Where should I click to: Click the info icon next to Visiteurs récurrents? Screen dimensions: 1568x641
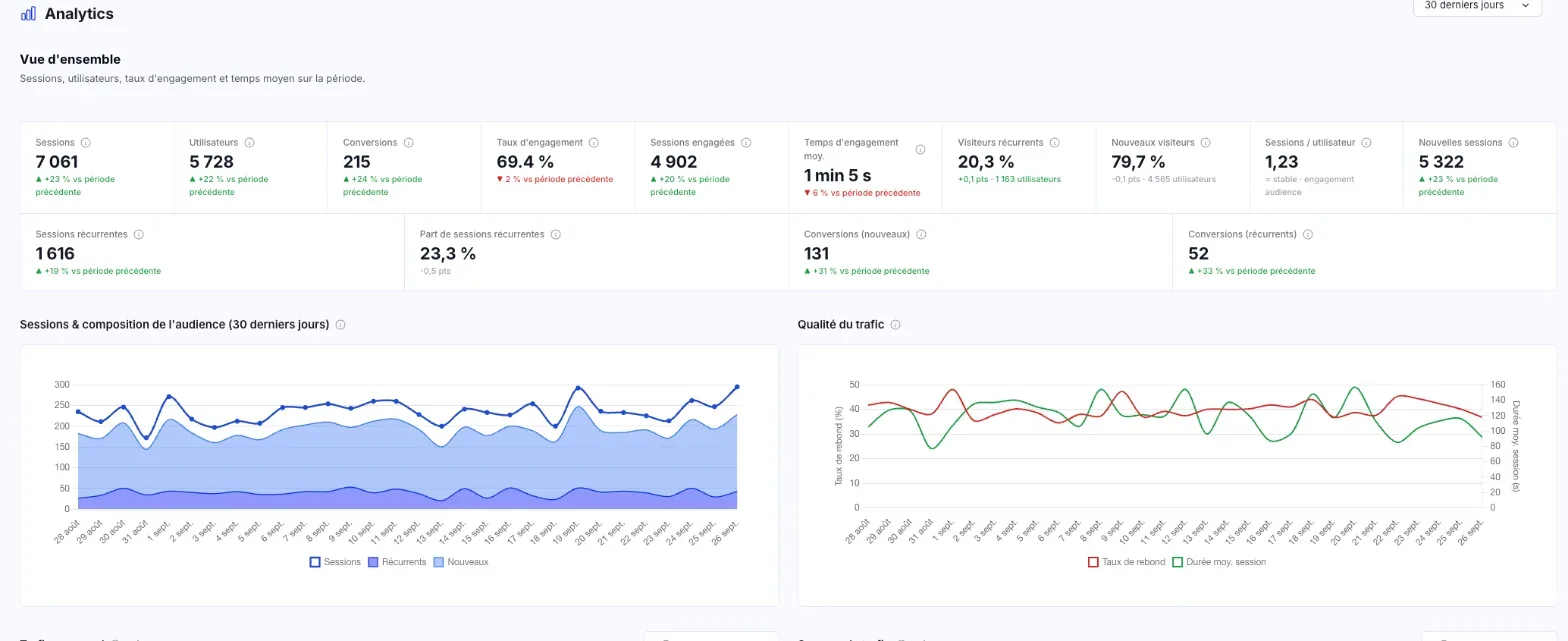pos(1055,143)
